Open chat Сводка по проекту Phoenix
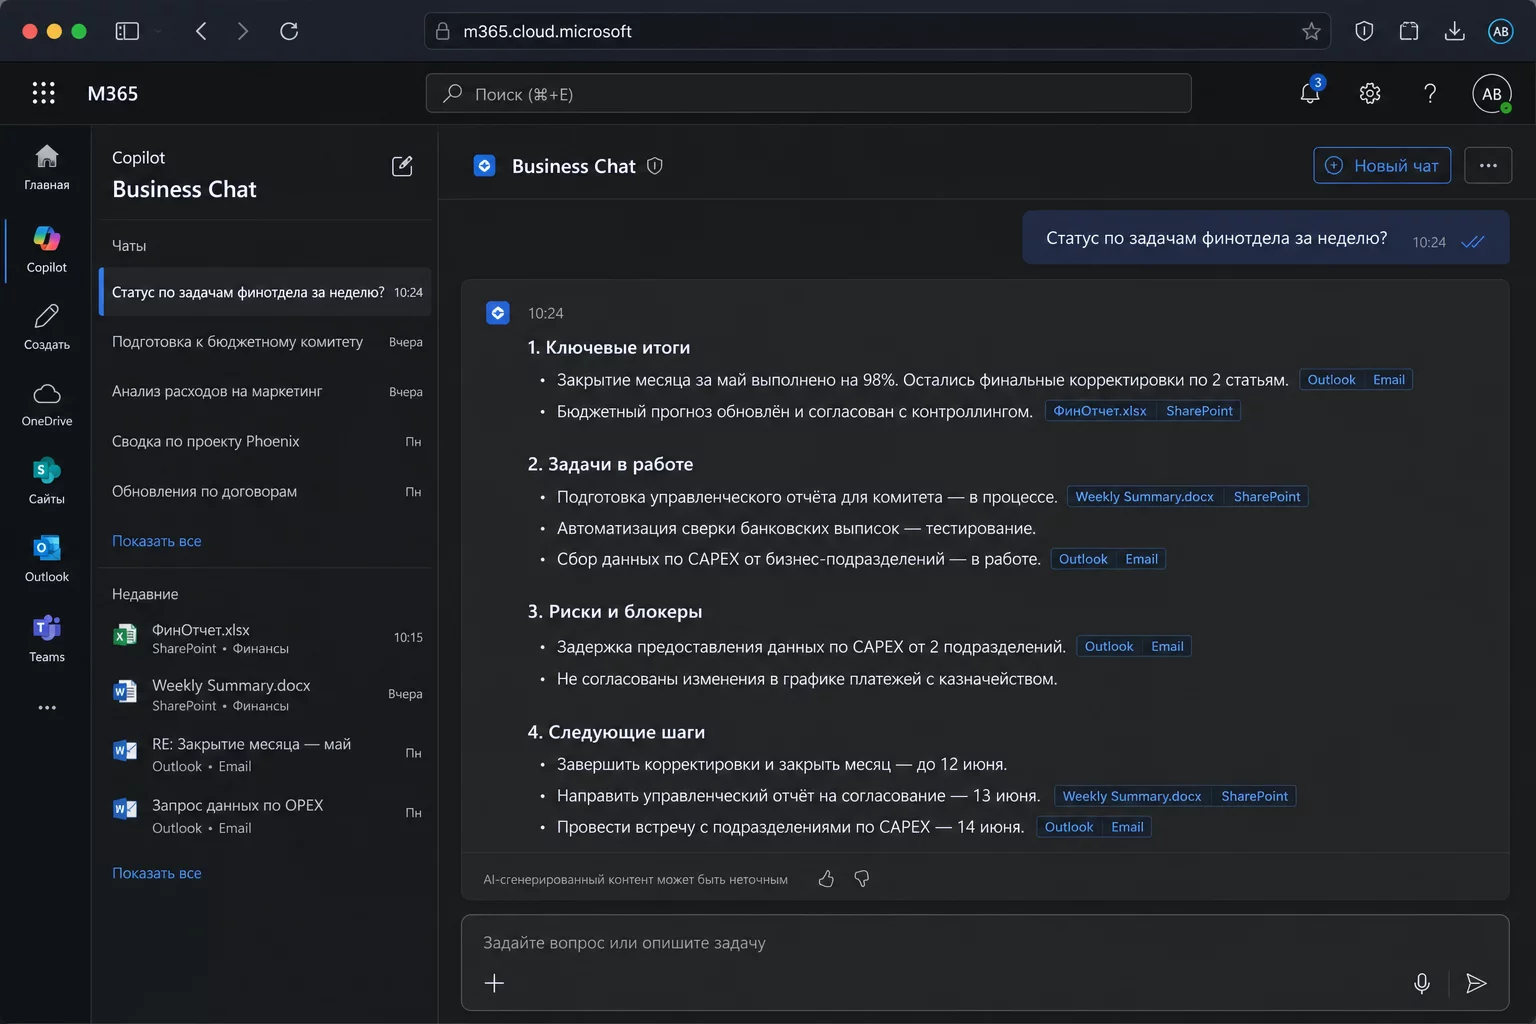 266,442
